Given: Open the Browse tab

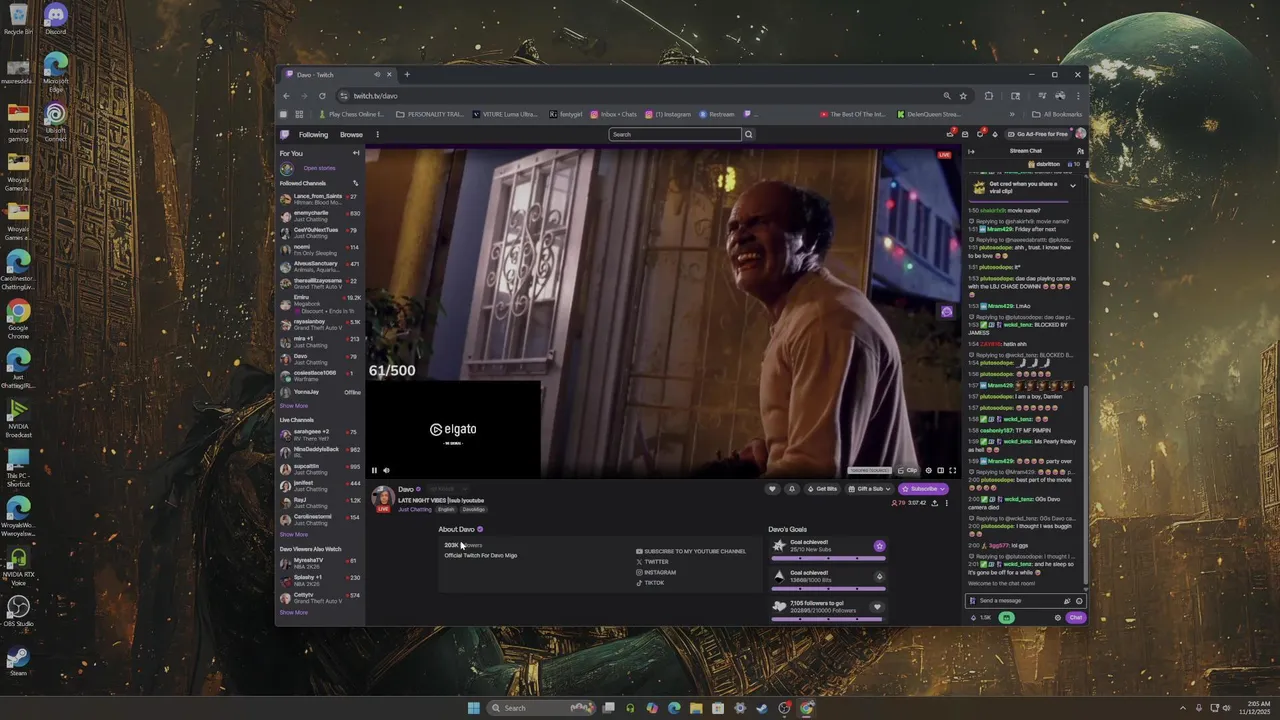Looking at the screenshot, I should (x=351, y=134).
